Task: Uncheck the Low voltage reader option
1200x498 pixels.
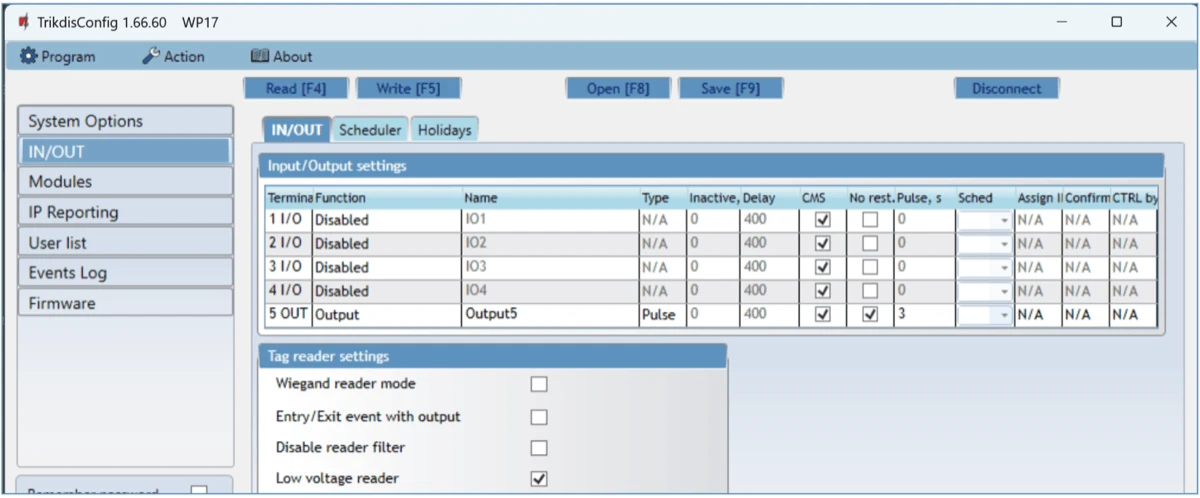Action: (x=539, y=479)
